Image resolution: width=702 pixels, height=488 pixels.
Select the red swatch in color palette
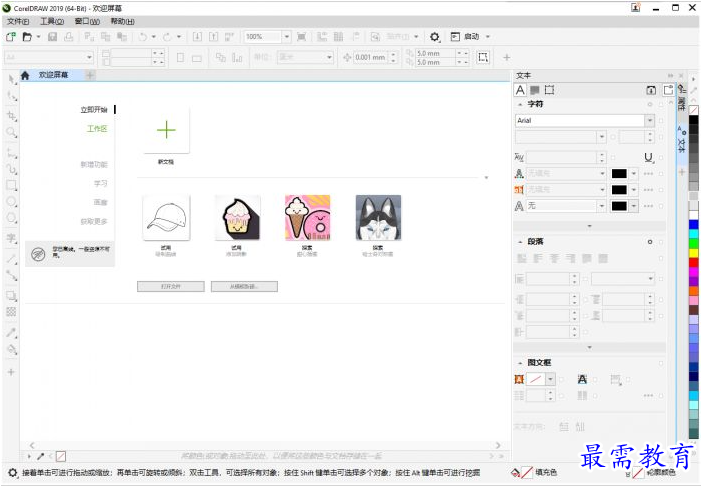(693, 263)
